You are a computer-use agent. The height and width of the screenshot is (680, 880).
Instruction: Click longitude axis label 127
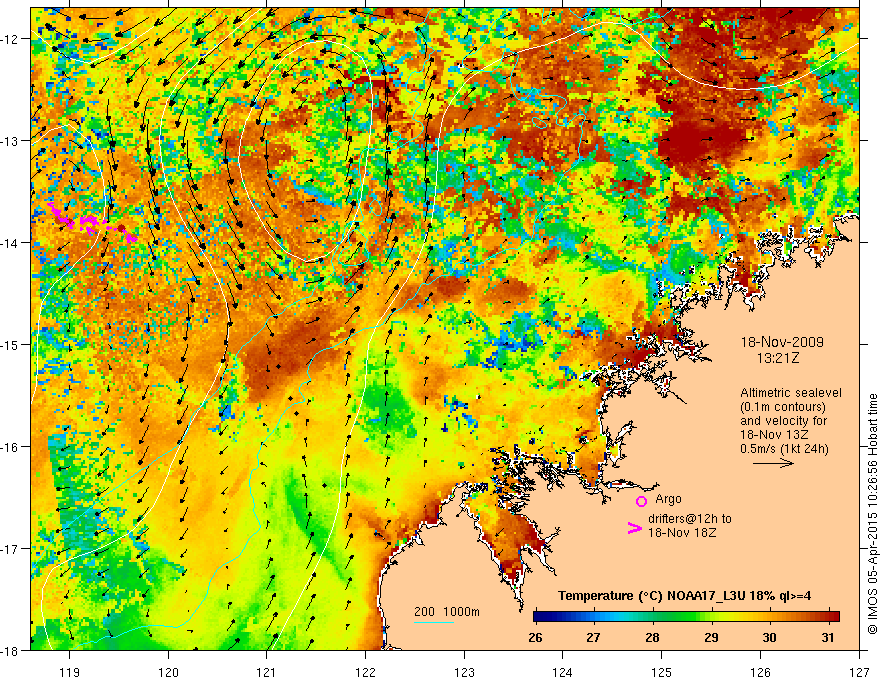coord(859,672)
